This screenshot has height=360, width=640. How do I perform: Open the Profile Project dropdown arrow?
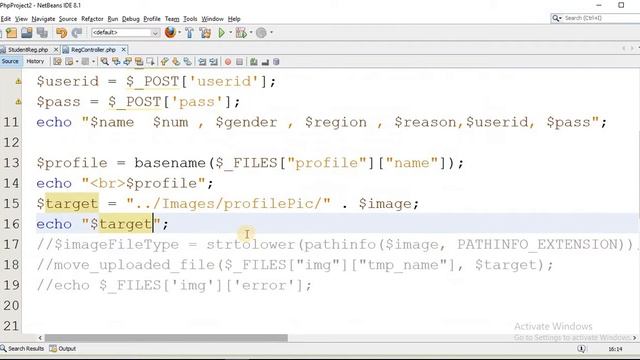271,32
